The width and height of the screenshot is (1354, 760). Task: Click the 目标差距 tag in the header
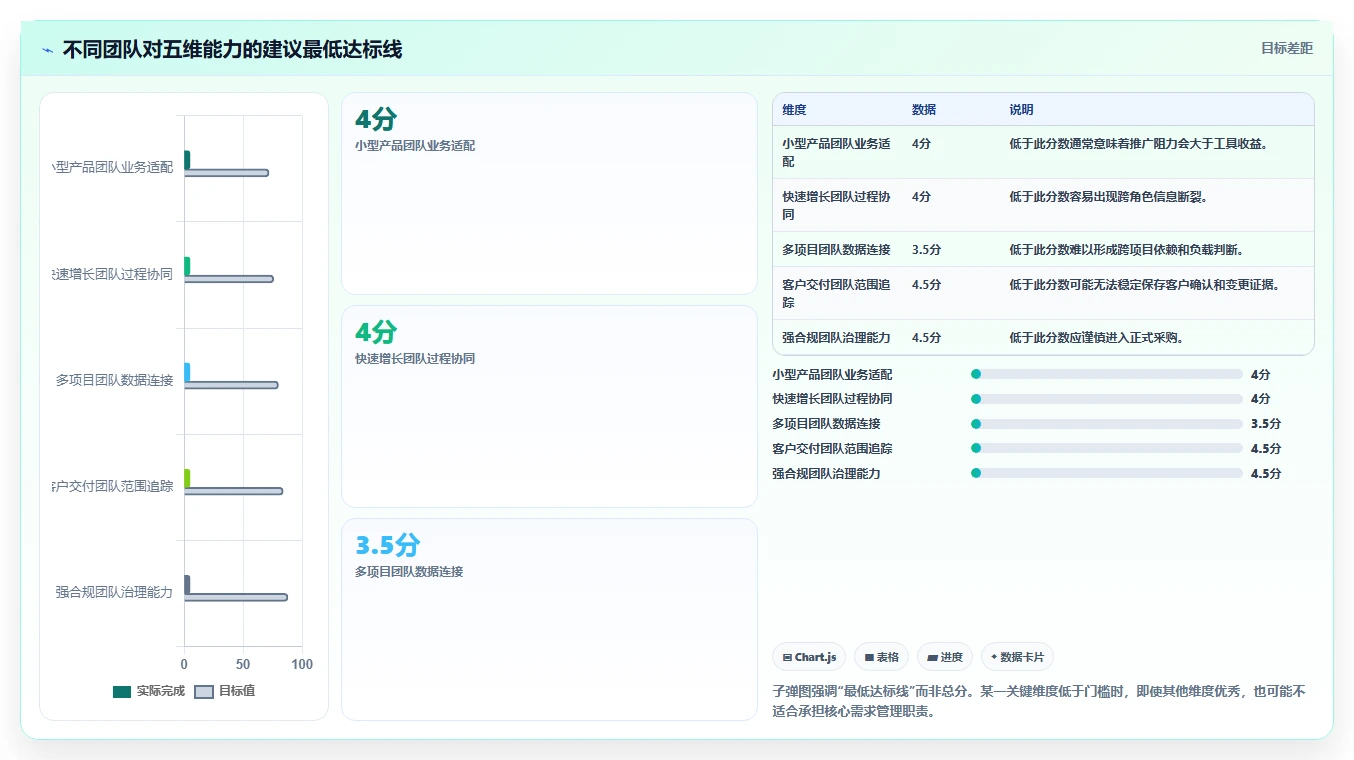[1286, 48]
